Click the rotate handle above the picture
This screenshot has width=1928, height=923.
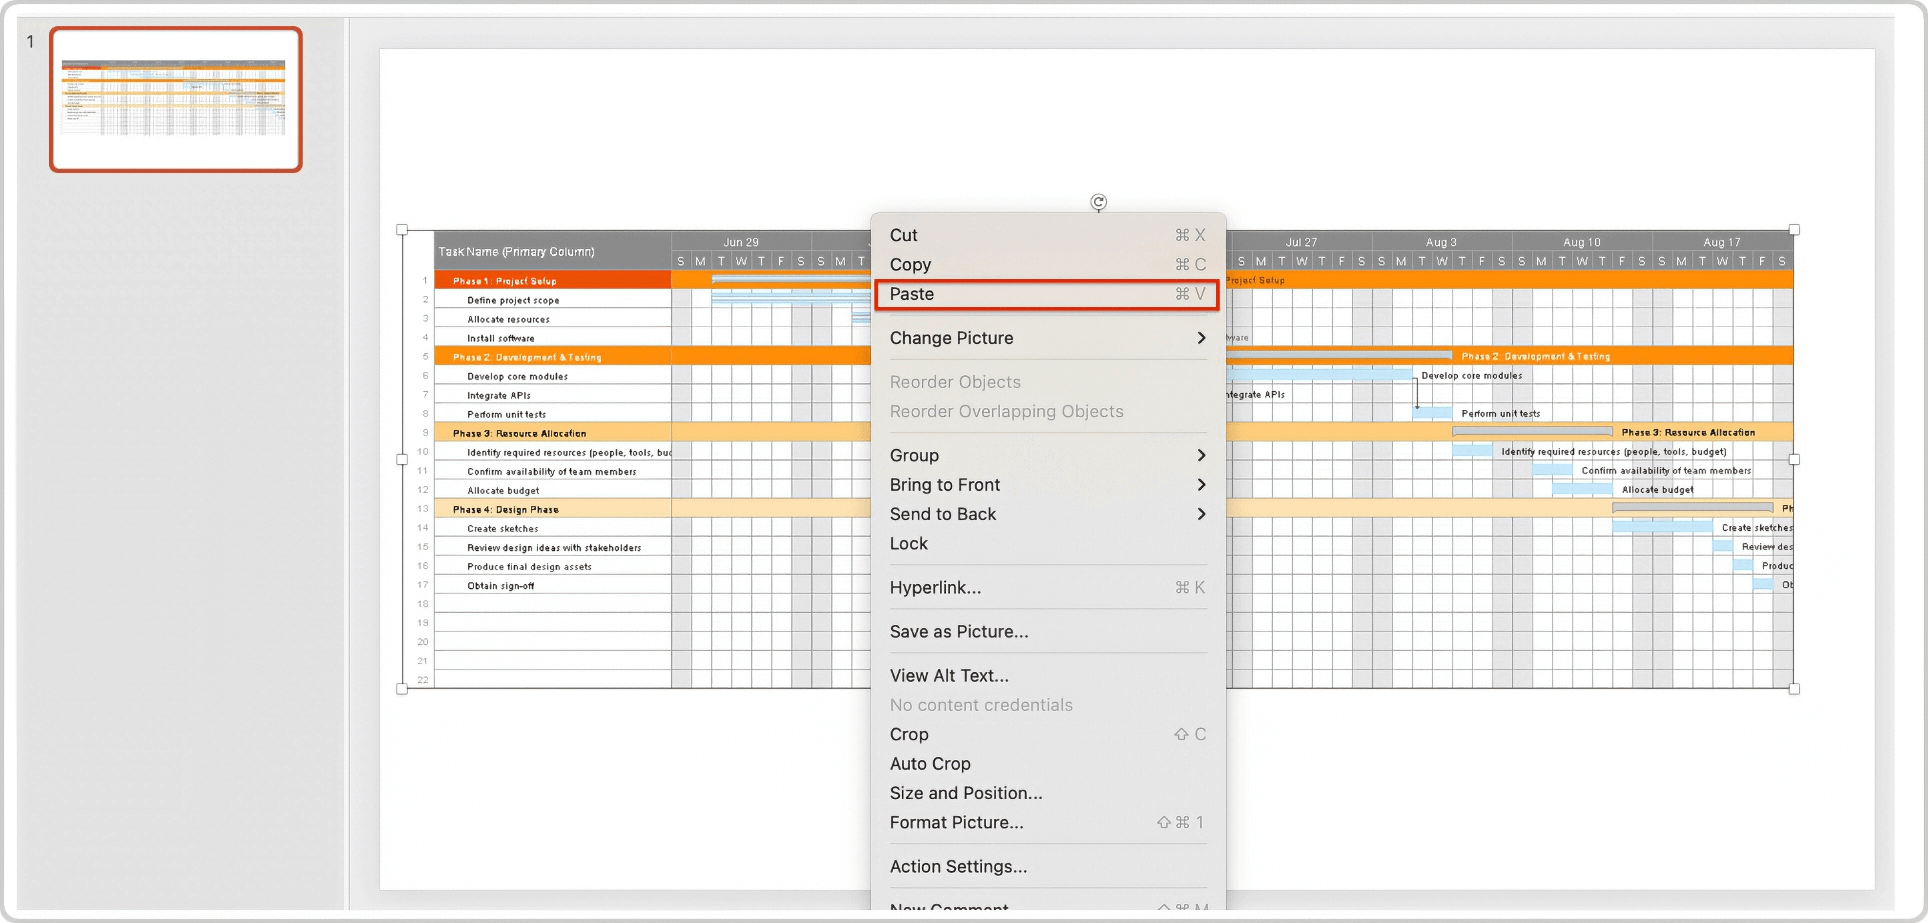[x=1100, y=203]
